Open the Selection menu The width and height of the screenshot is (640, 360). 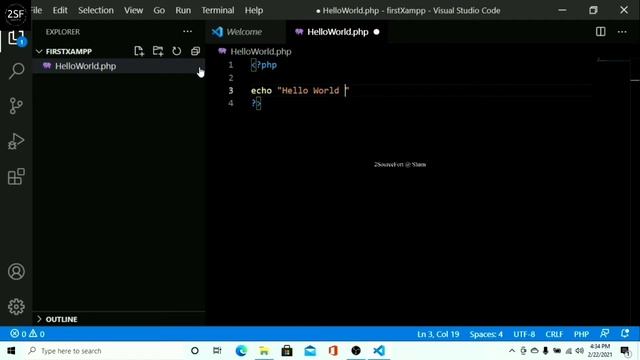click(x=96, y=10)
